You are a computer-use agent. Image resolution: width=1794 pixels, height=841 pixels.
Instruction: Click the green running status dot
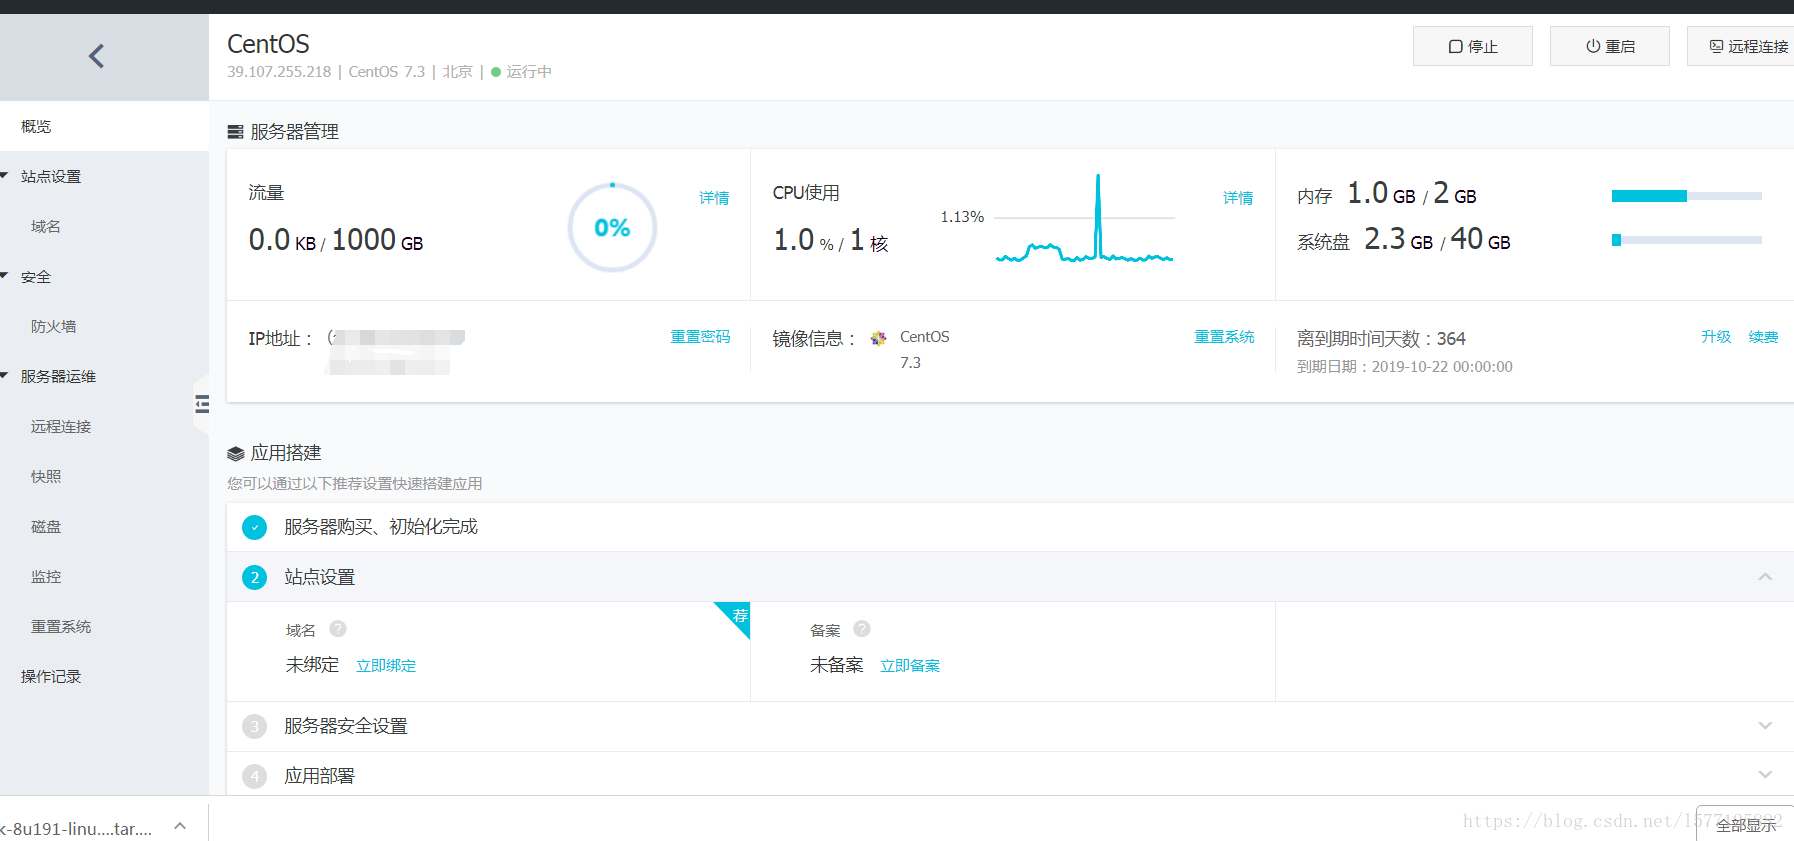pos(496,72)
